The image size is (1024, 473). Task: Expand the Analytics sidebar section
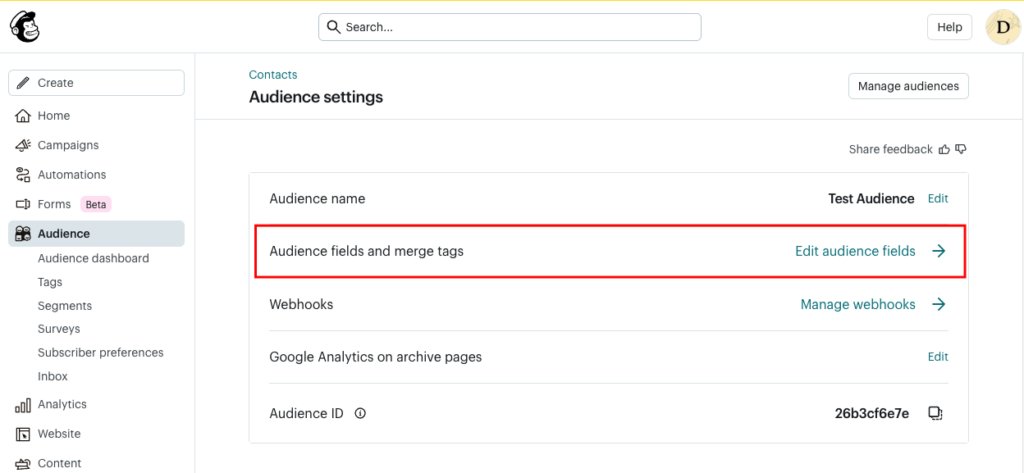click(x=62, y=404)
